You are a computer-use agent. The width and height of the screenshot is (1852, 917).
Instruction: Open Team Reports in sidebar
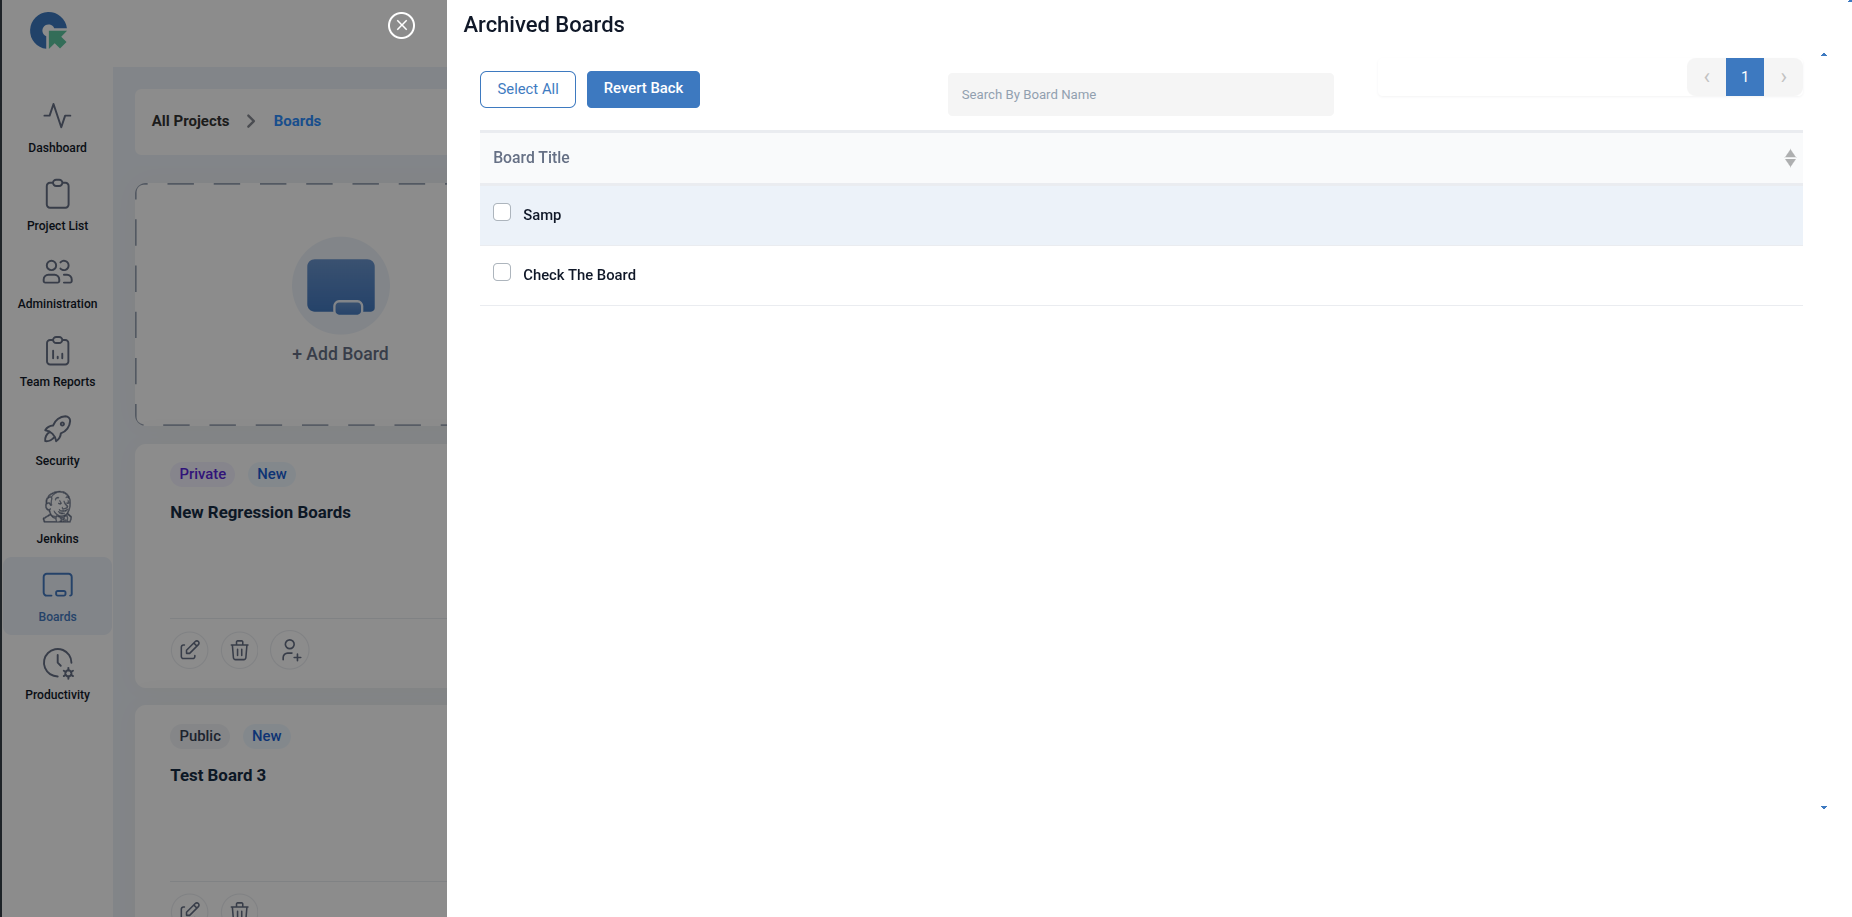click(57, 362)
